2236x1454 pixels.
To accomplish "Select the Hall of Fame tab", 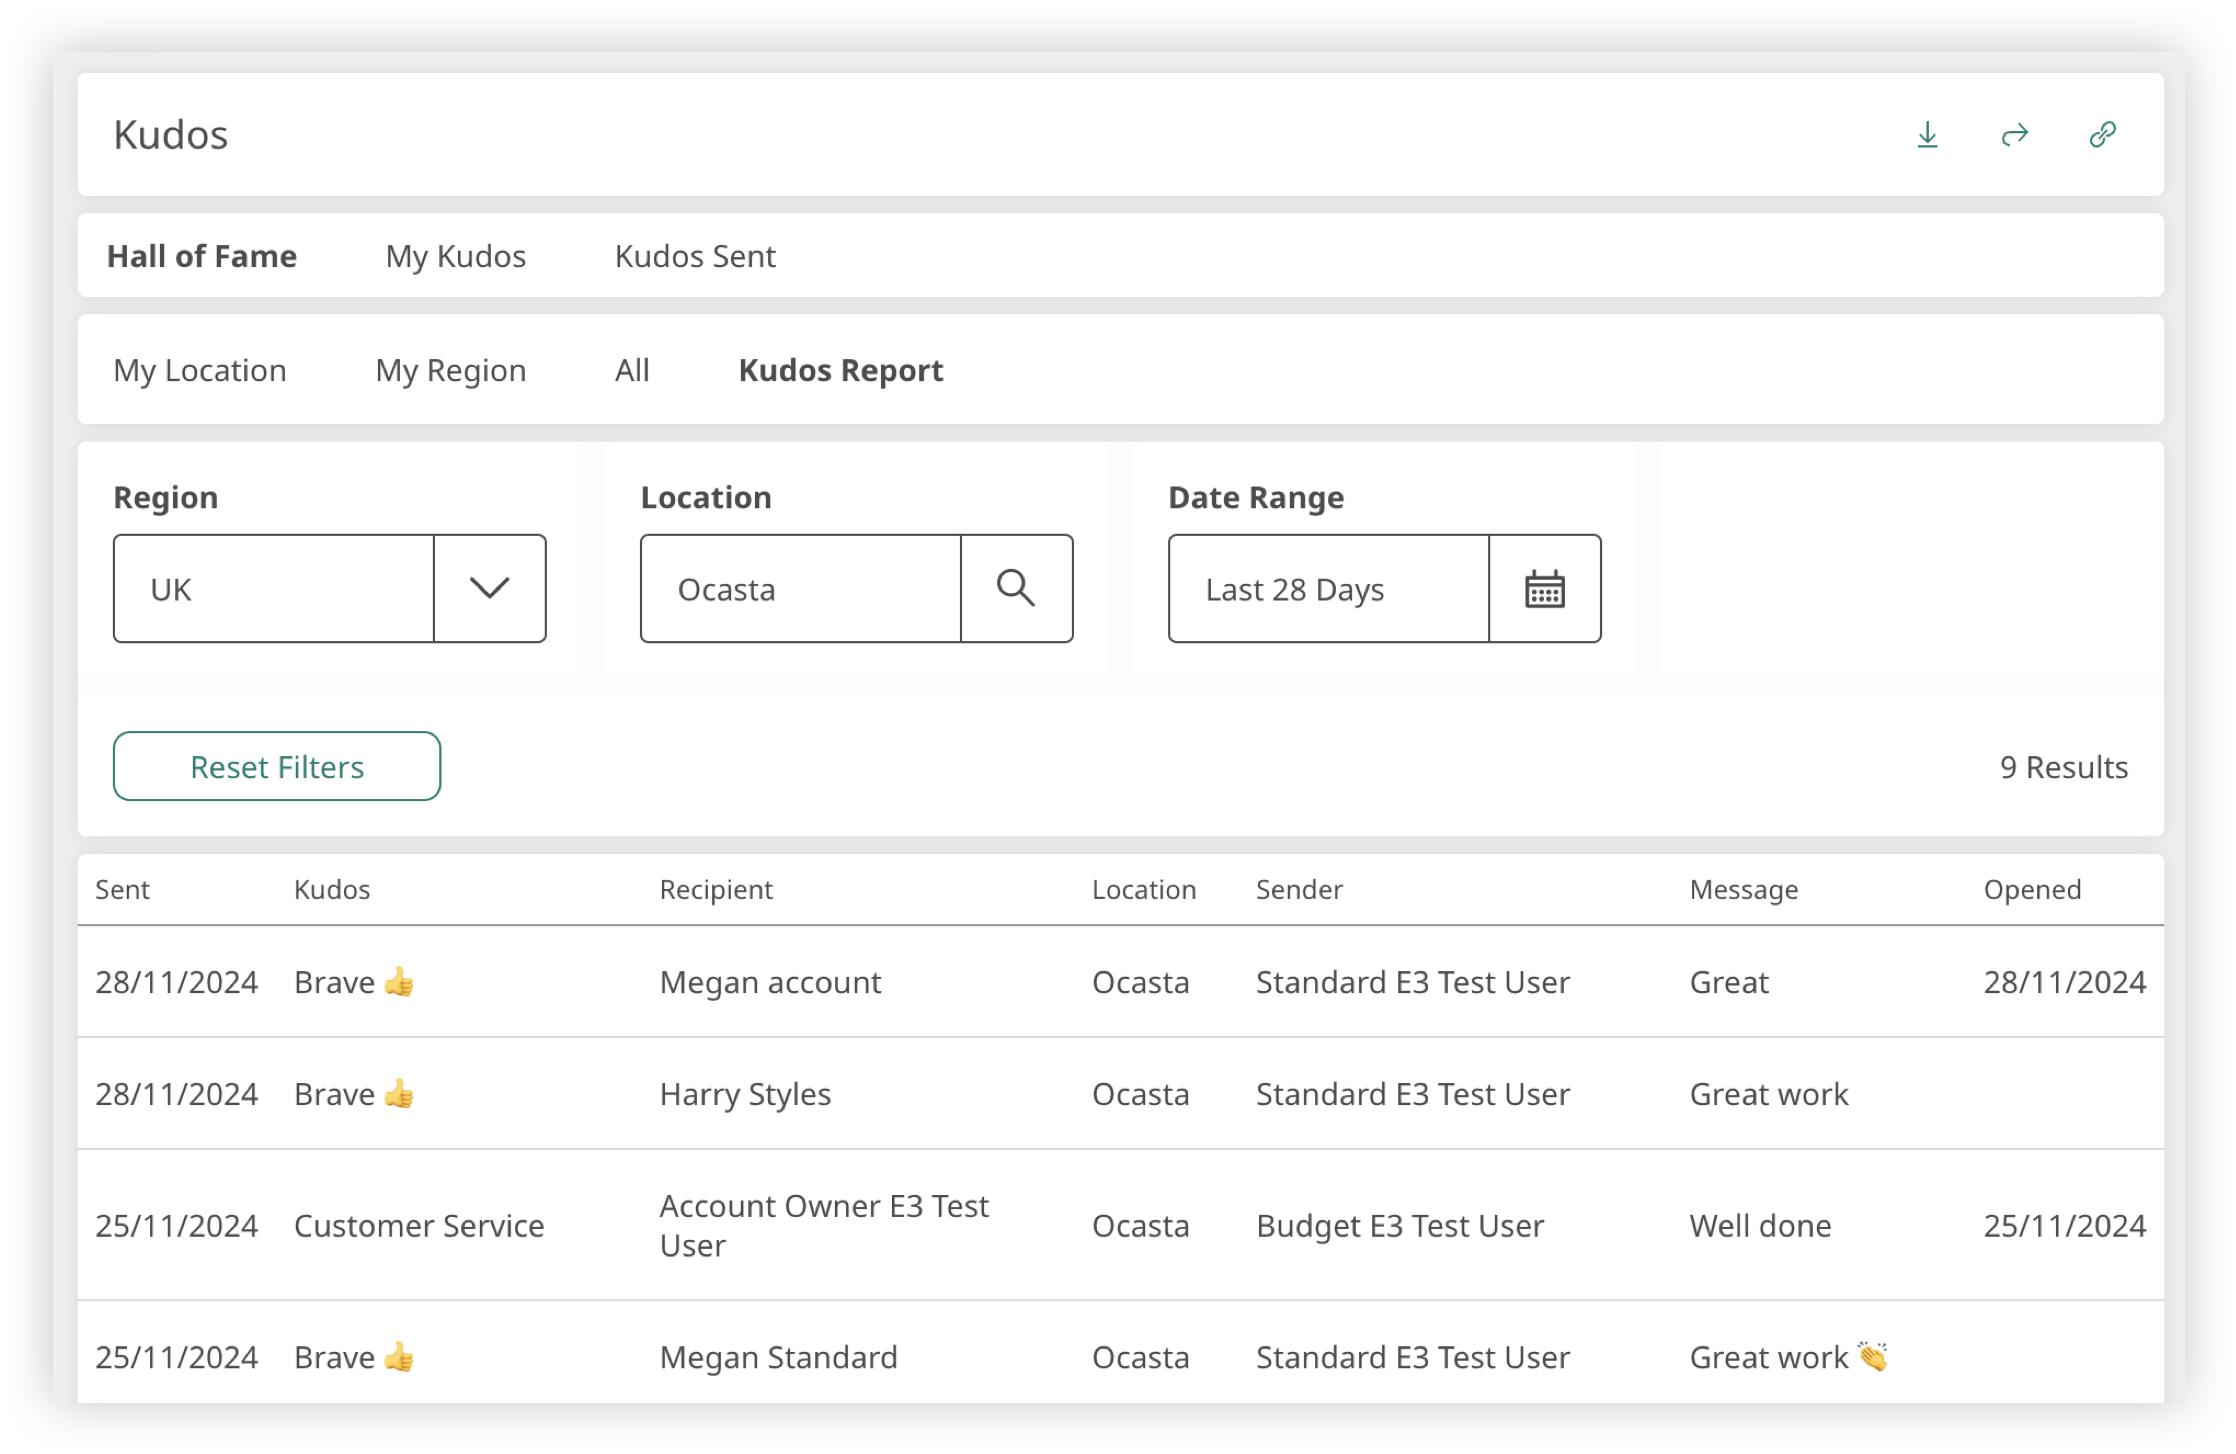I will [x=202, y=256].
